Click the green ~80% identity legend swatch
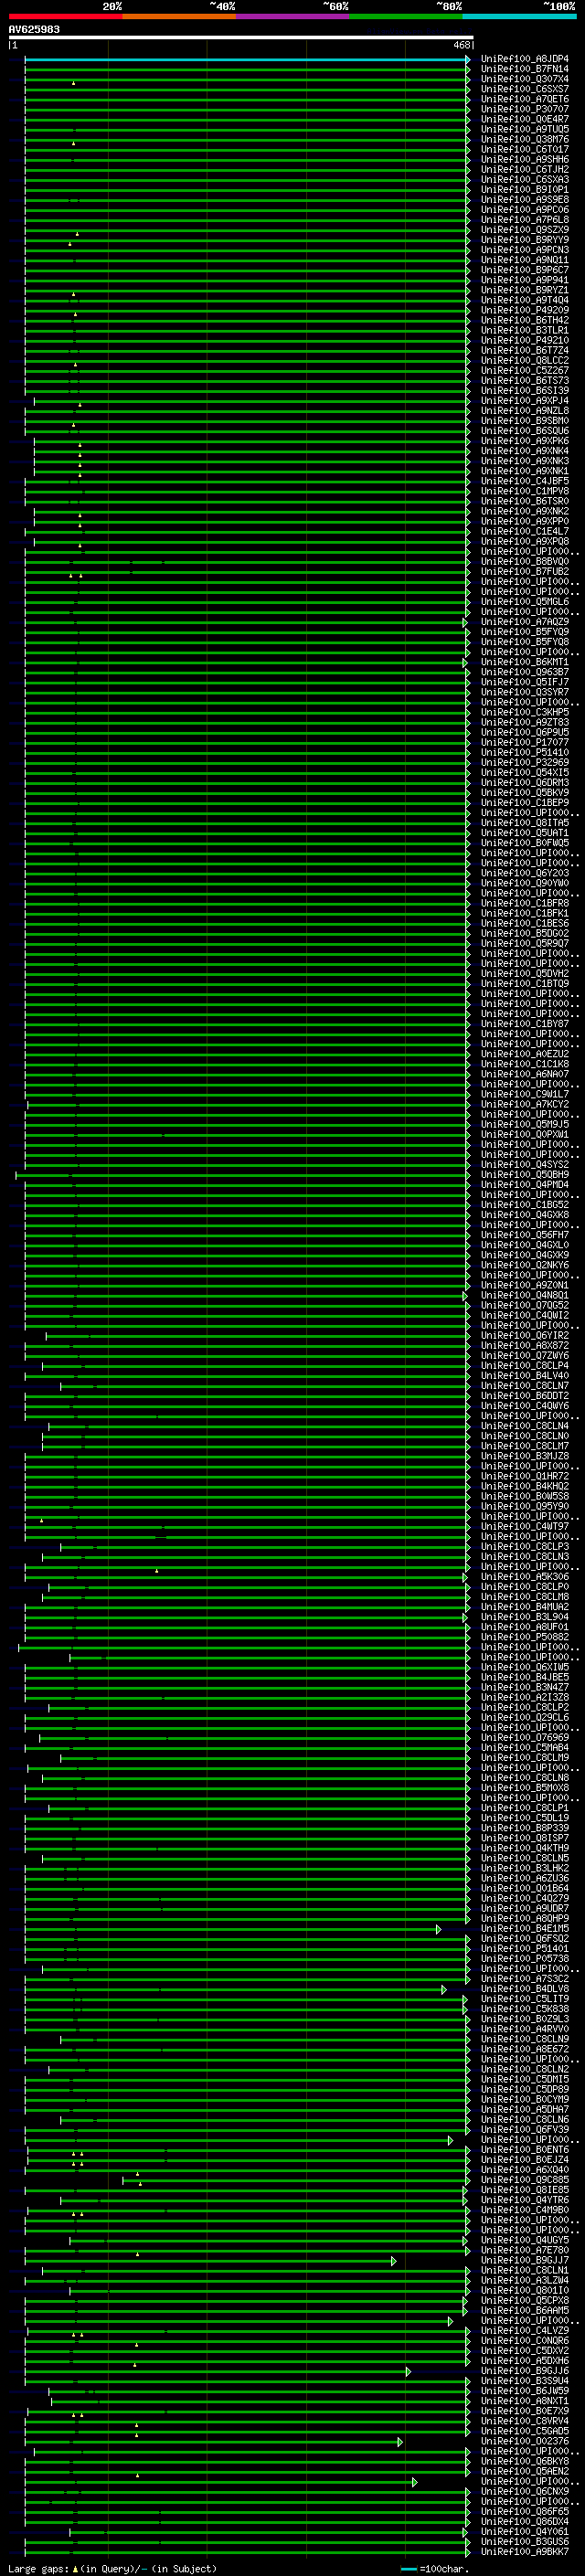The height and width of the screenshot is (2576, 585). click(406, 17)
